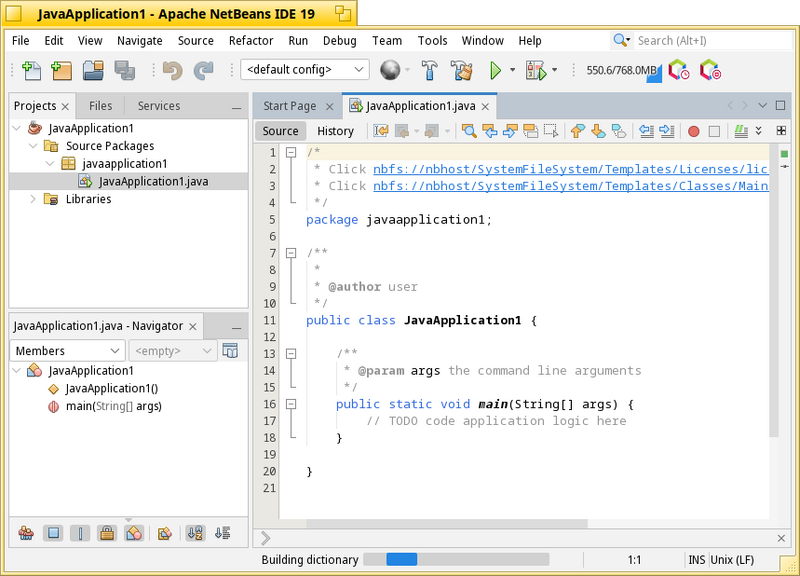Viewport: 800px width, 576px height.
Task: Expand the Libraries node
Action: tap(33, 199)
